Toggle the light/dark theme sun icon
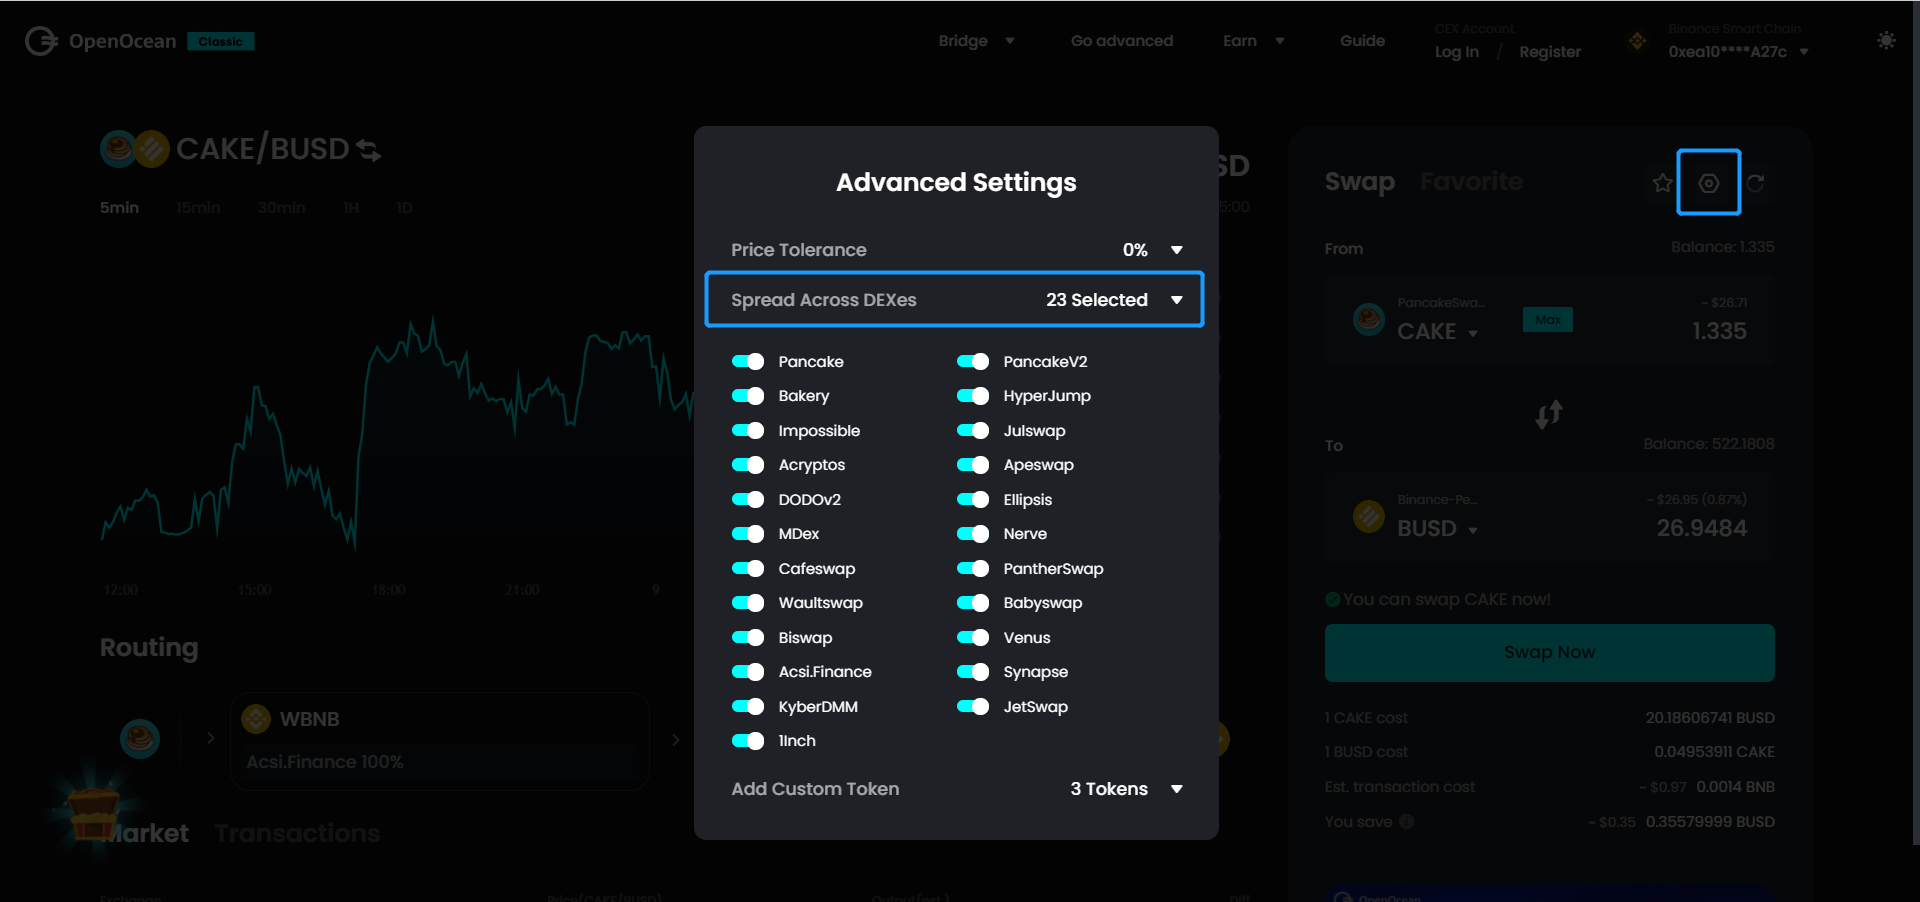 (1886, 41)
